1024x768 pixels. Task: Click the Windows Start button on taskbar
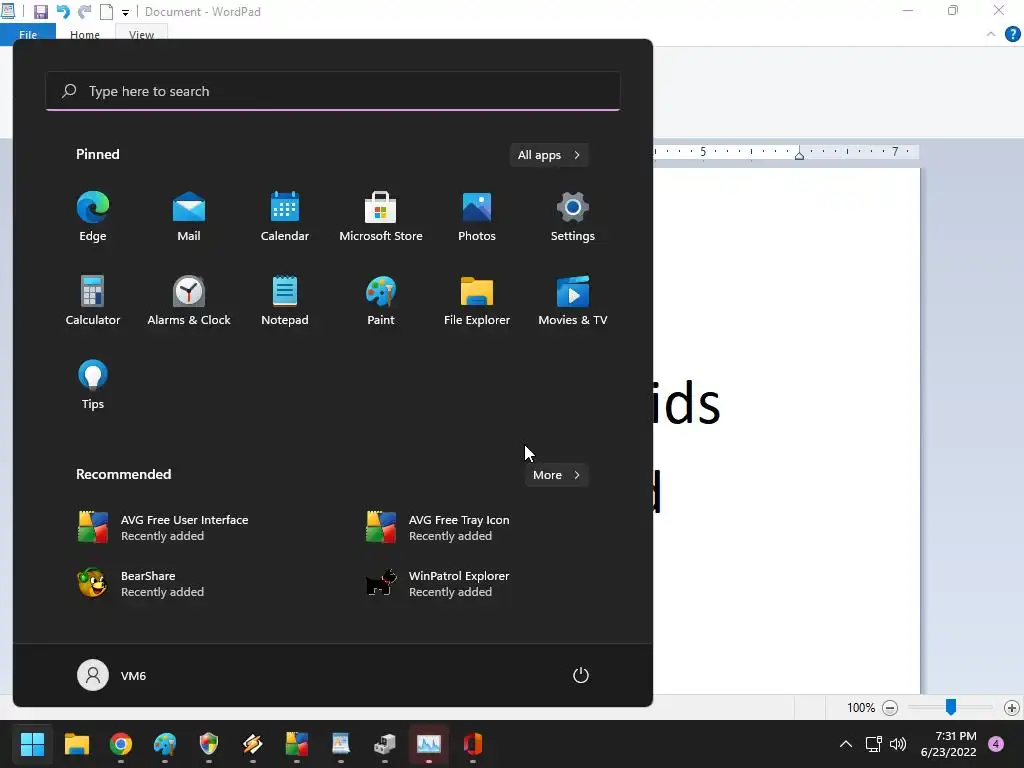(32, 744)
